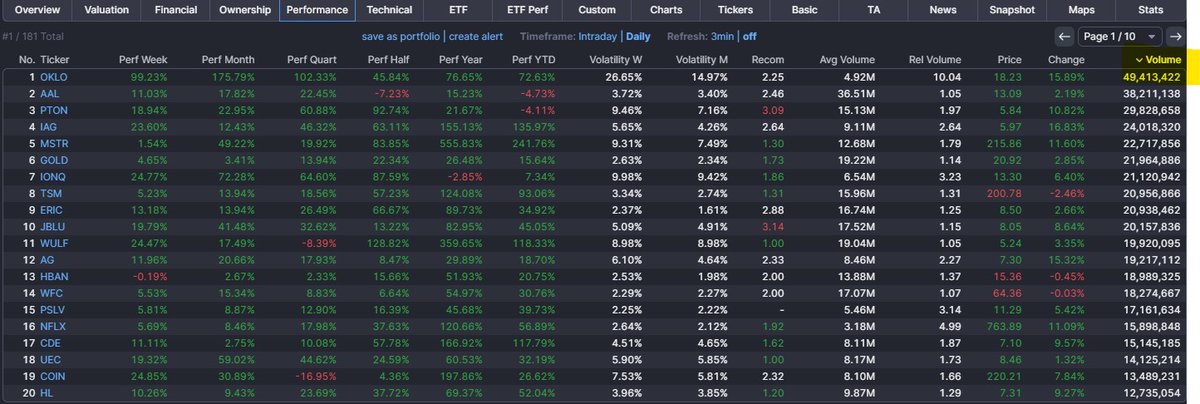Switch to the Ownership tab
Screen dimensions: 1200x404
[245, 11]
